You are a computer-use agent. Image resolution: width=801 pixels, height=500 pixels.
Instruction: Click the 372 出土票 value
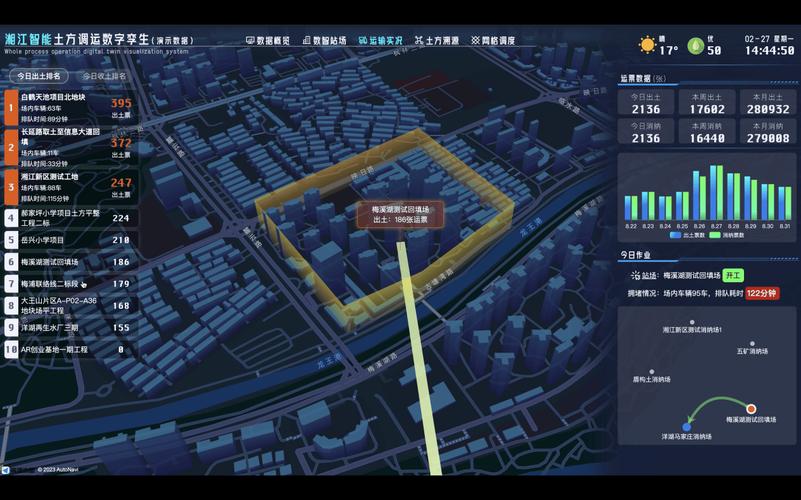click(x=121, y=143)
